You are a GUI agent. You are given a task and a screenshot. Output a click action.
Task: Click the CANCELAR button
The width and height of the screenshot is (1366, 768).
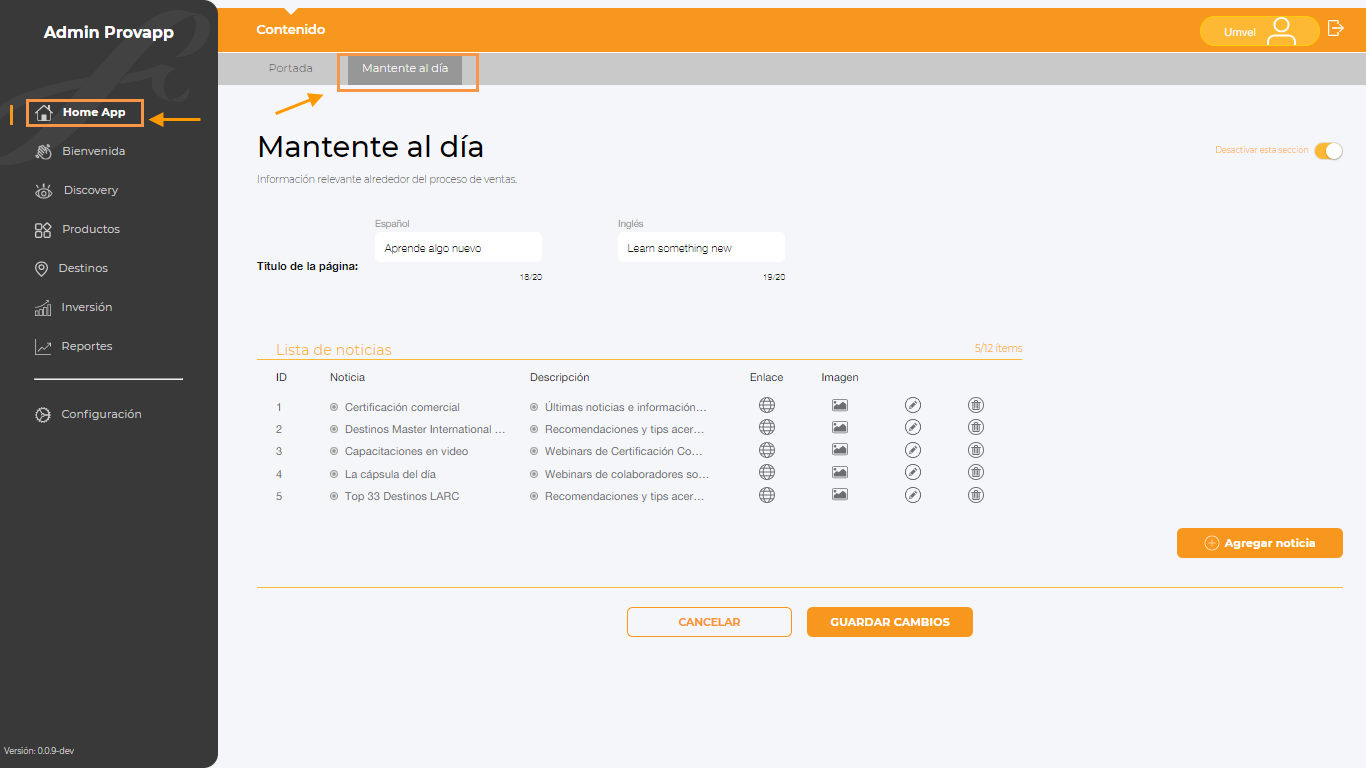click(709, 622)
